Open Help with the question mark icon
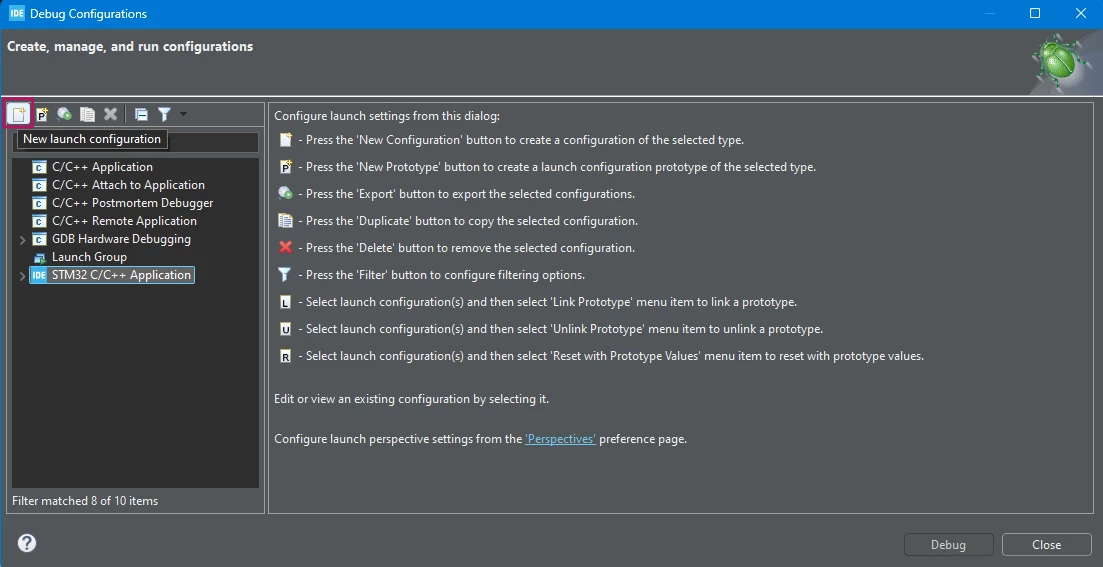Image resolution: width=1103 pixels, height=567 pixels. pos(27,543)
